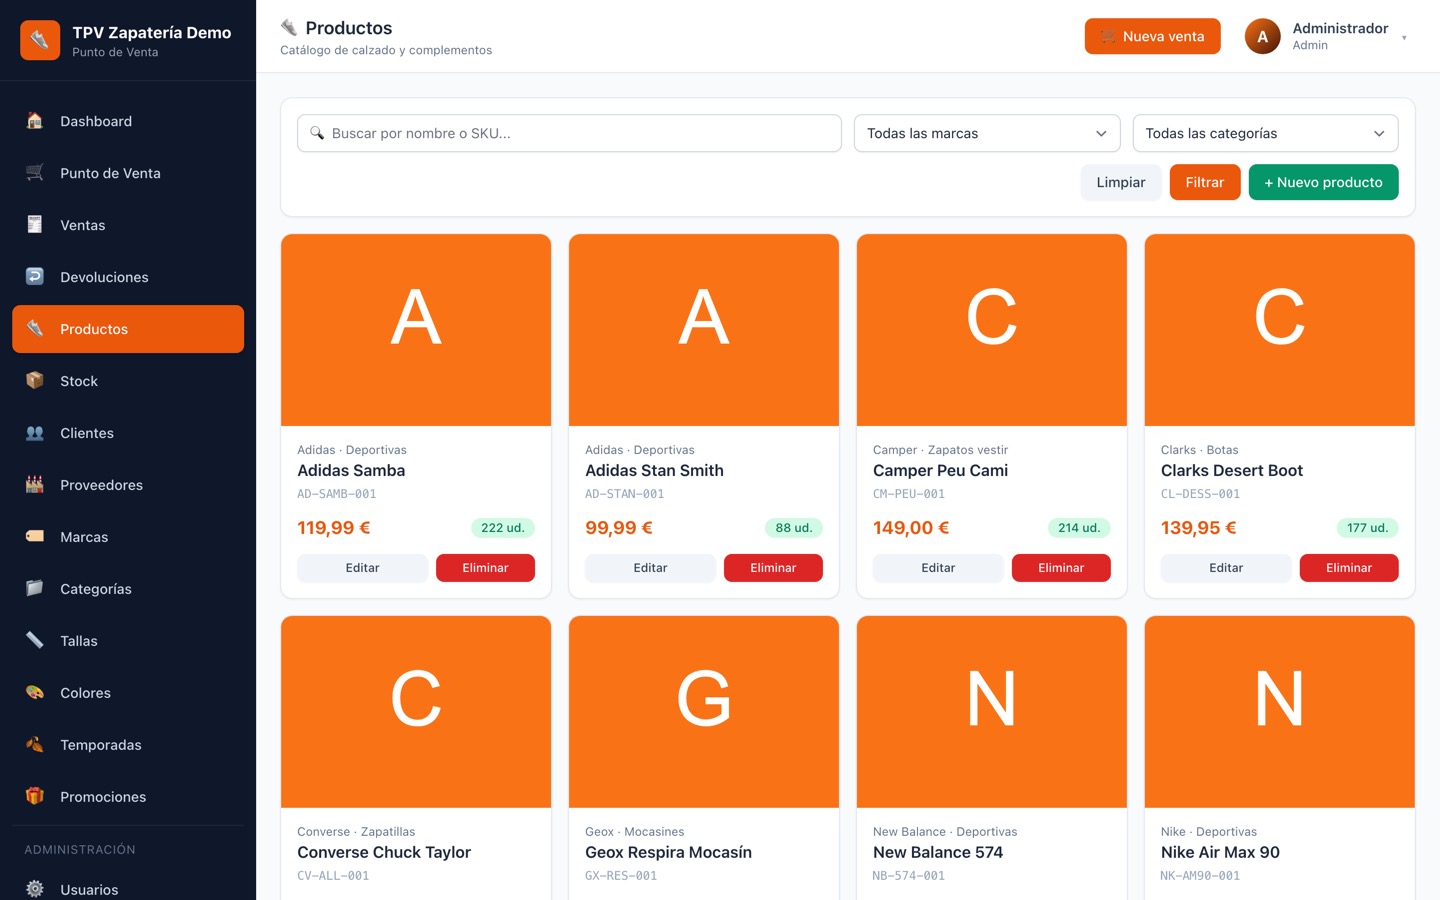
Task: Delete the Adidas Samba product
Action: pos(485,568)
